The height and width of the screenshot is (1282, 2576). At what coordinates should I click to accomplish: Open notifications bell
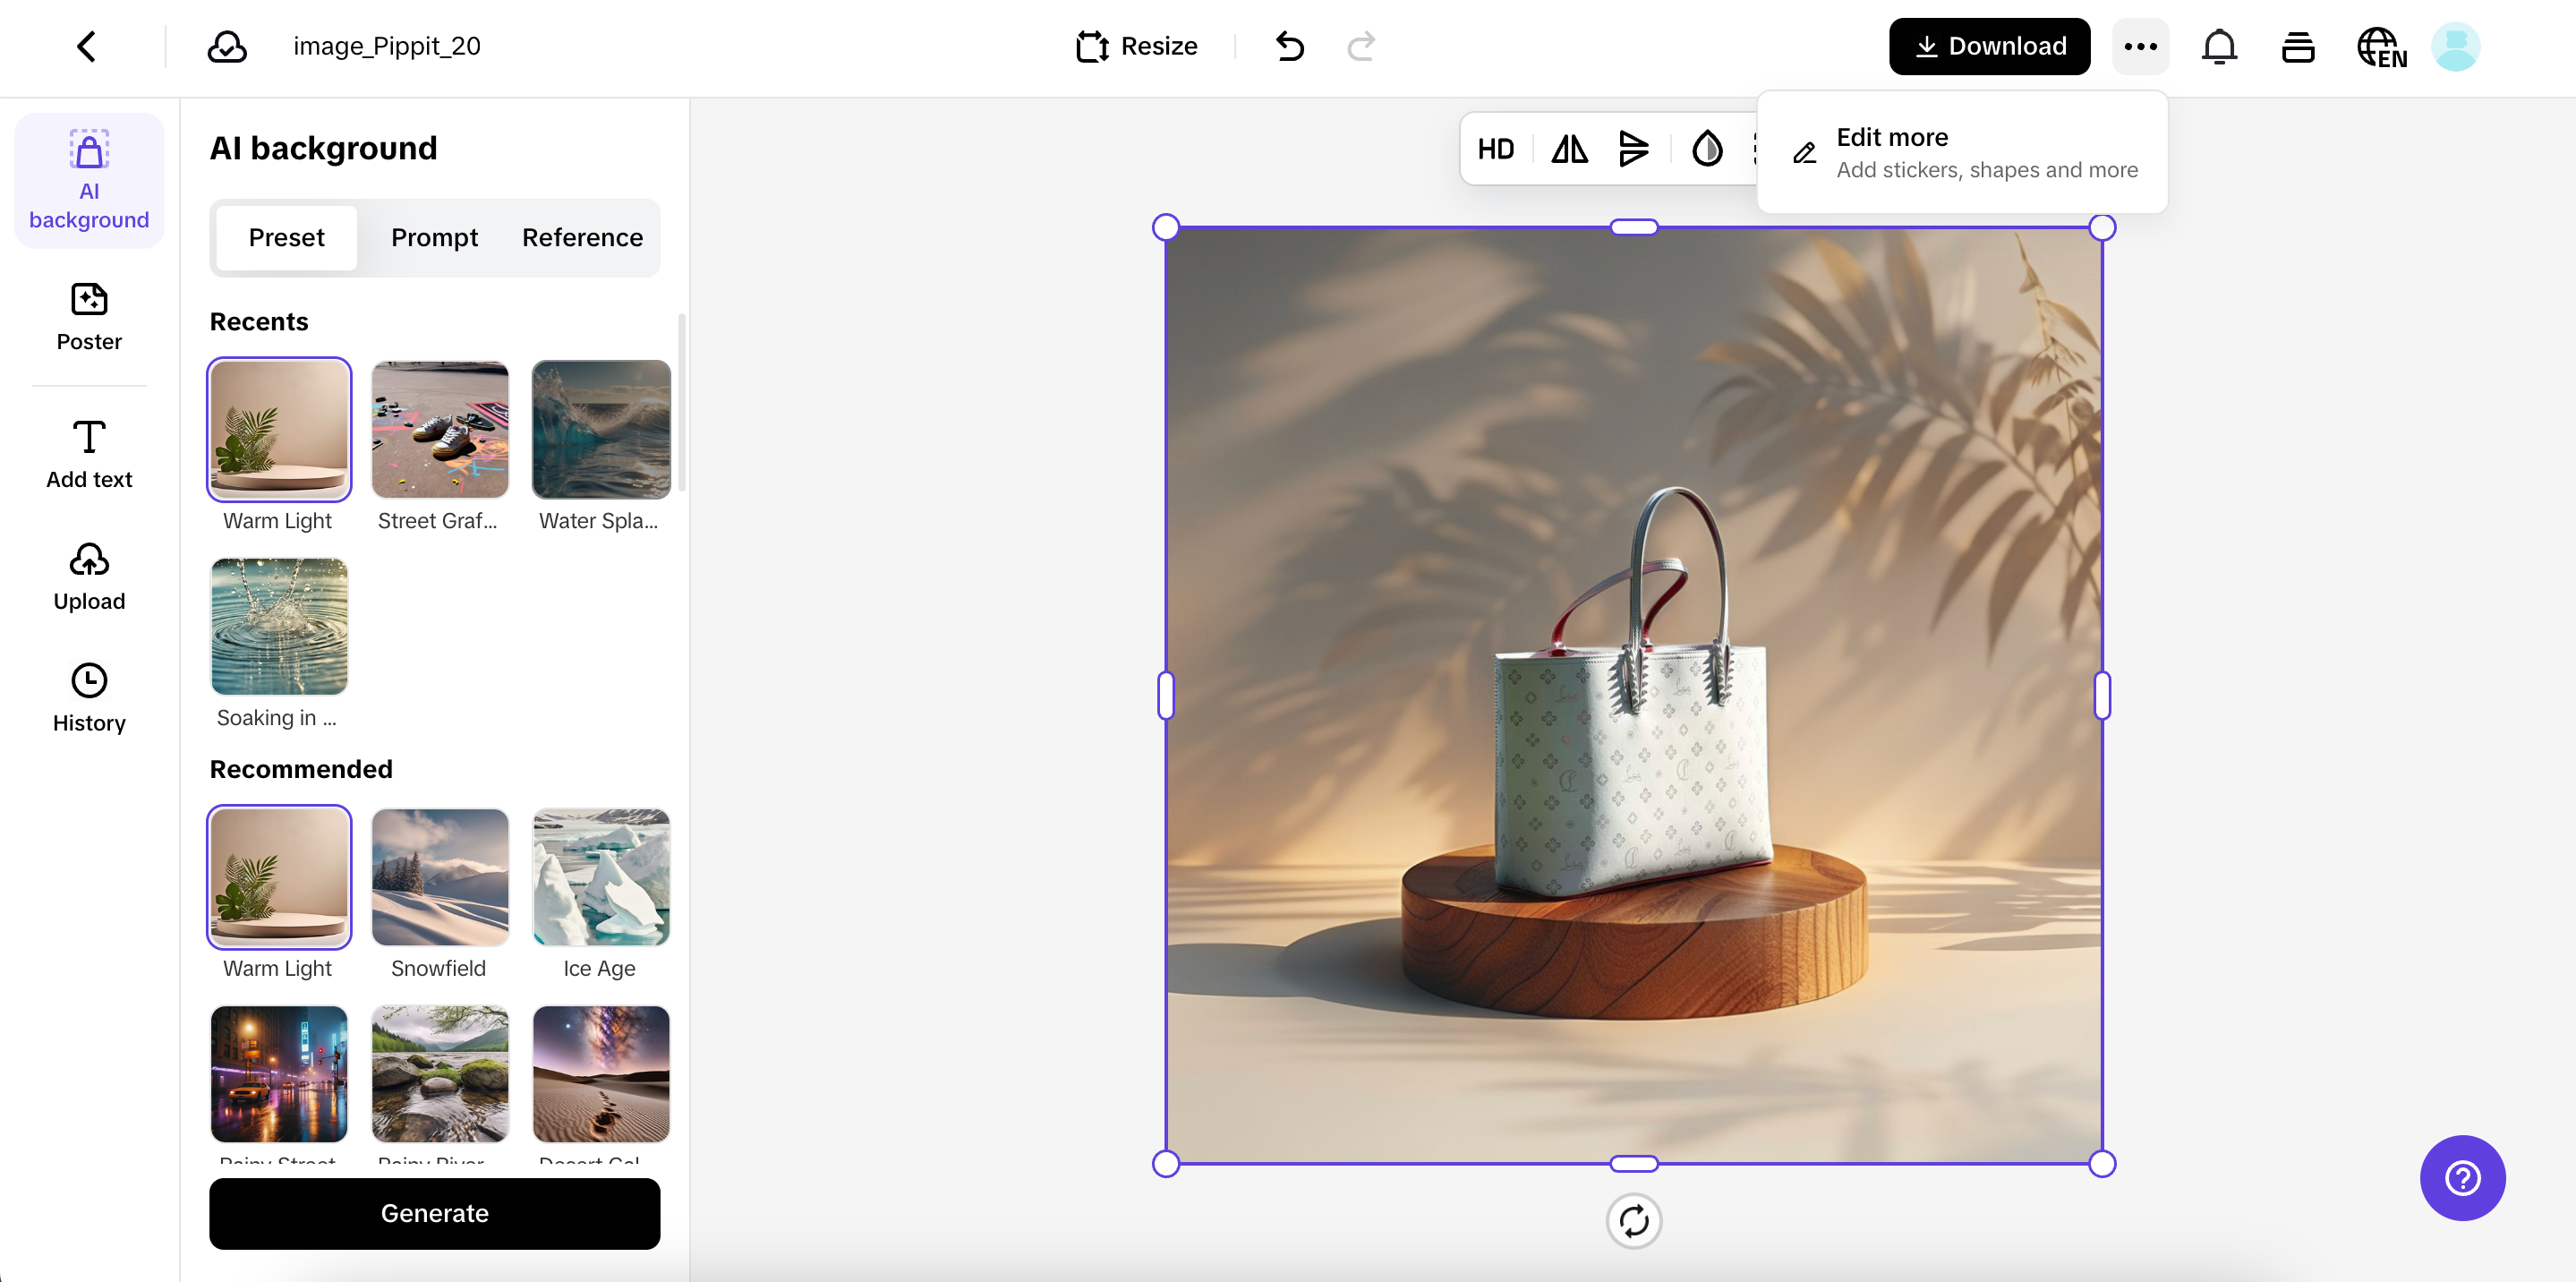[x=2219, y=46]
